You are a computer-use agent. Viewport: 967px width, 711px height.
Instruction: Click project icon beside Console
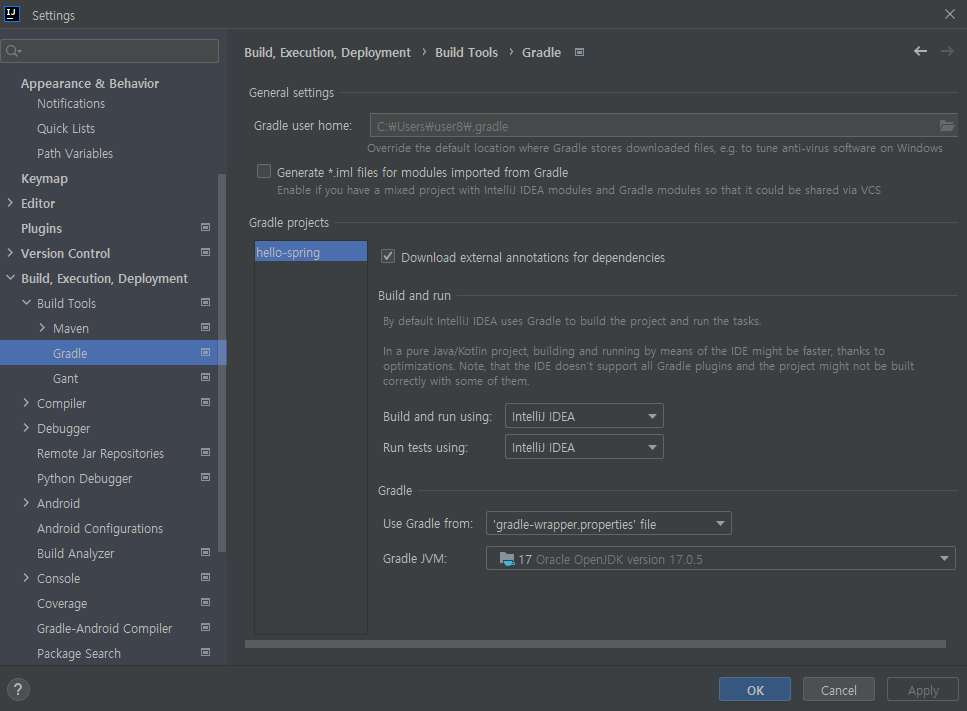pos(206,577)
